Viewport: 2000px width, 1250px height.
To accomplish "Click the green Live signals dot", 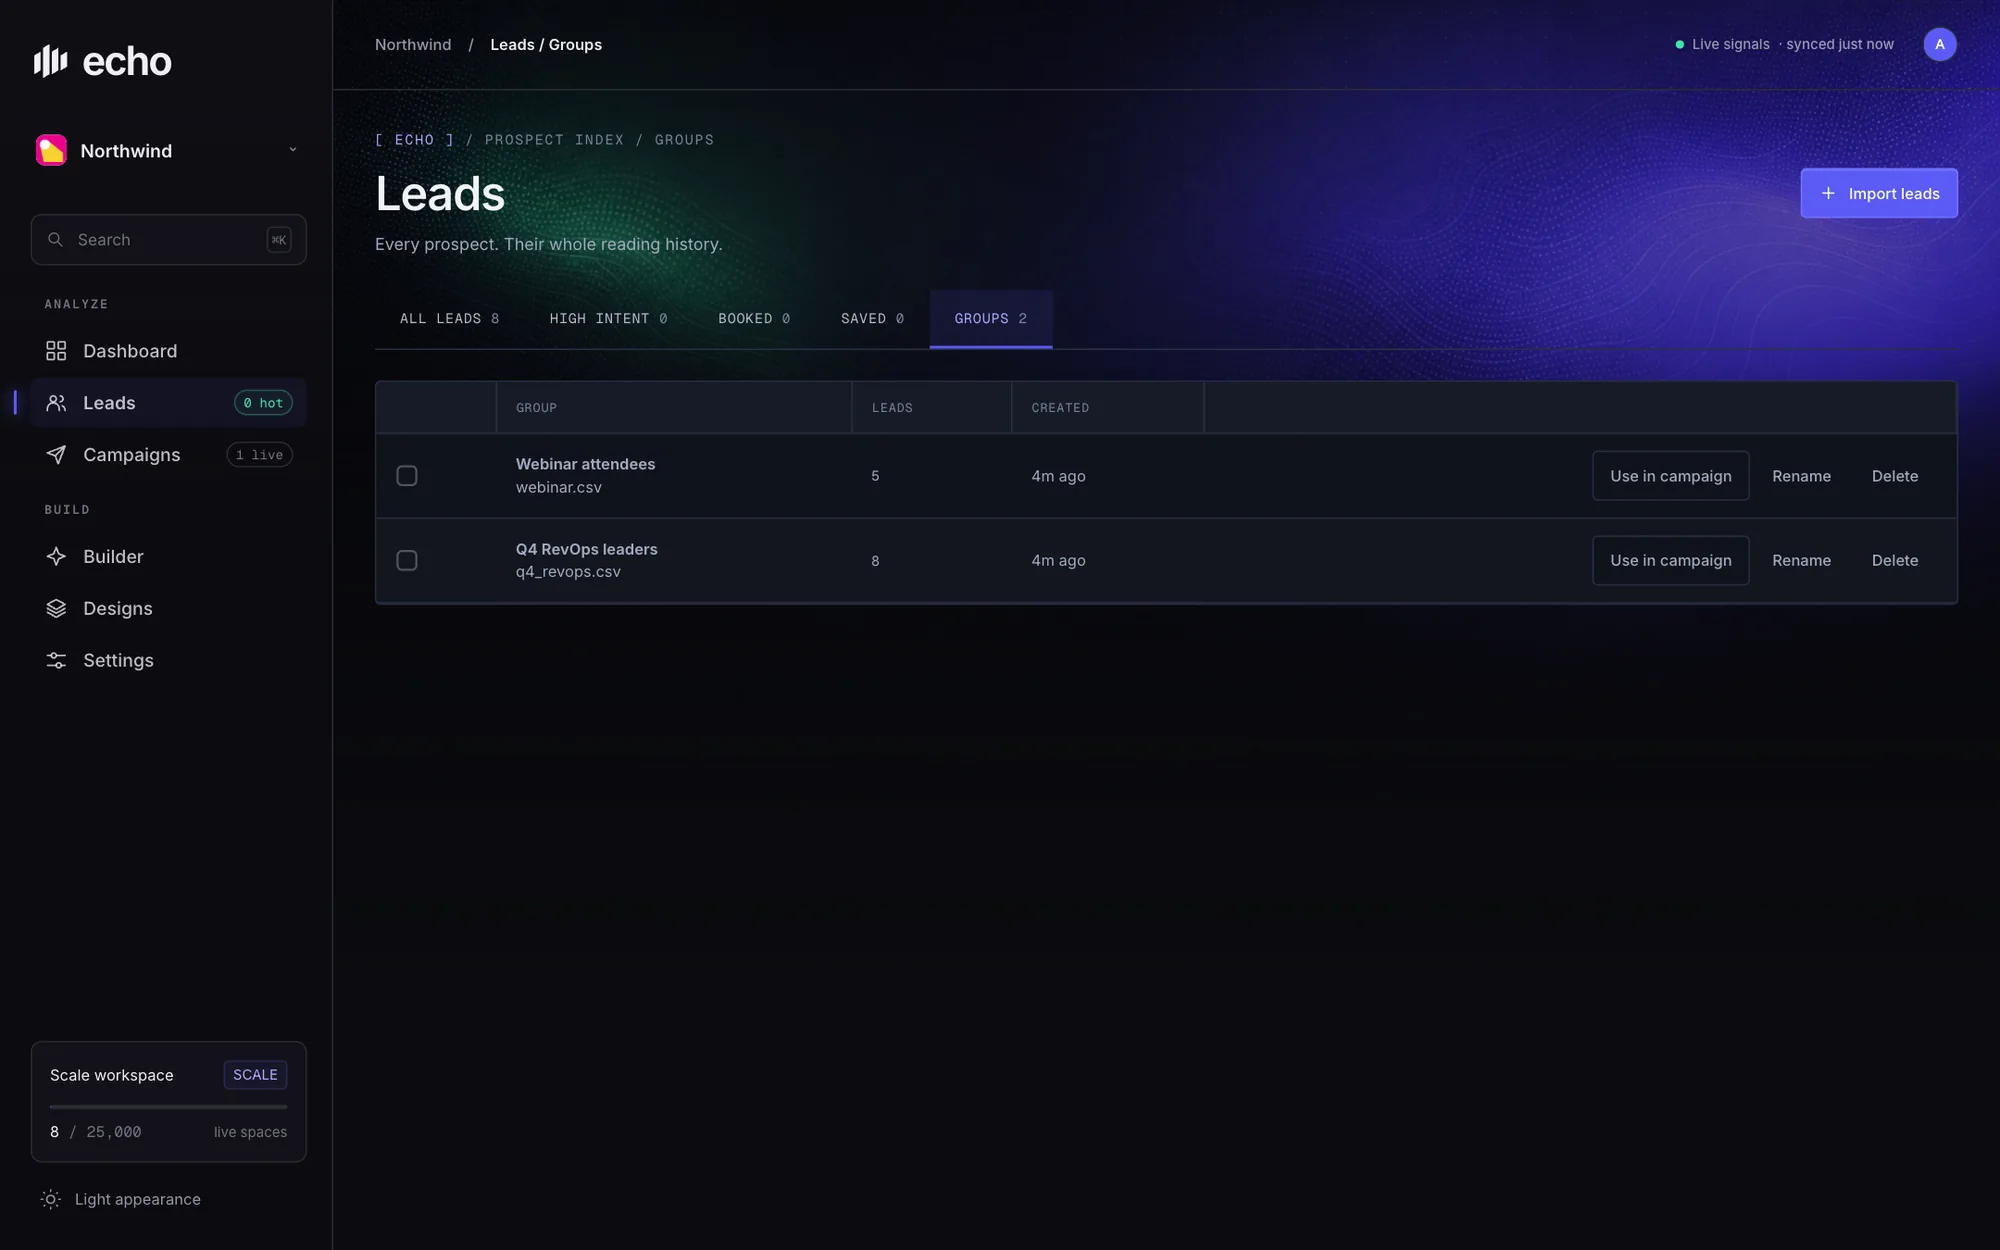I will [1680, 44].
